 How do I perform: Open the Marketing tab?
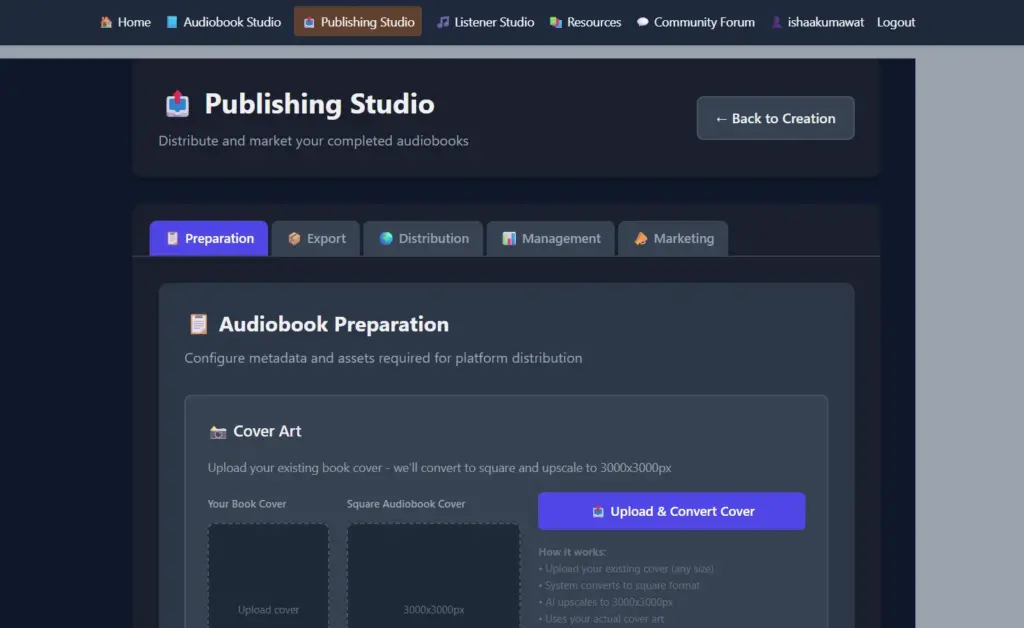tap(673, 238)
